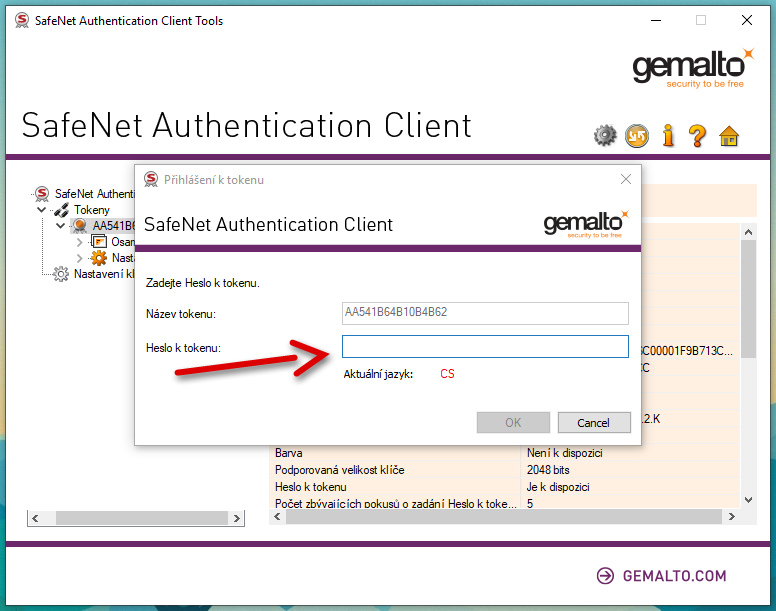
Task: Click the AA541B6 token badge icon
Action: tap(79, 226)
